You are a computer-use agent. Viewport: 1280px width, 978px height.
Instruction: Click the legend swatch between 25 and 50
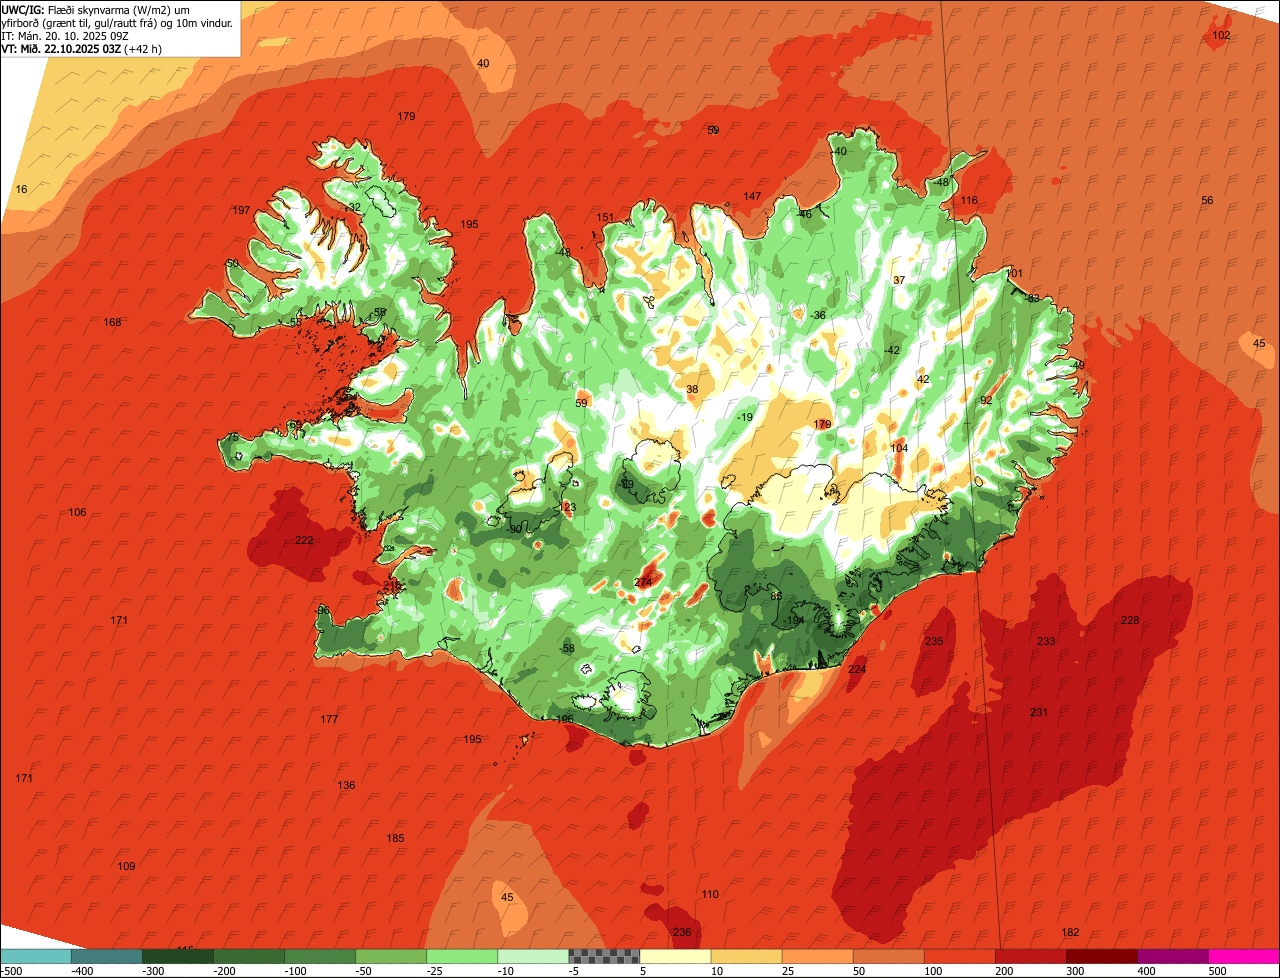click(817, 956)
